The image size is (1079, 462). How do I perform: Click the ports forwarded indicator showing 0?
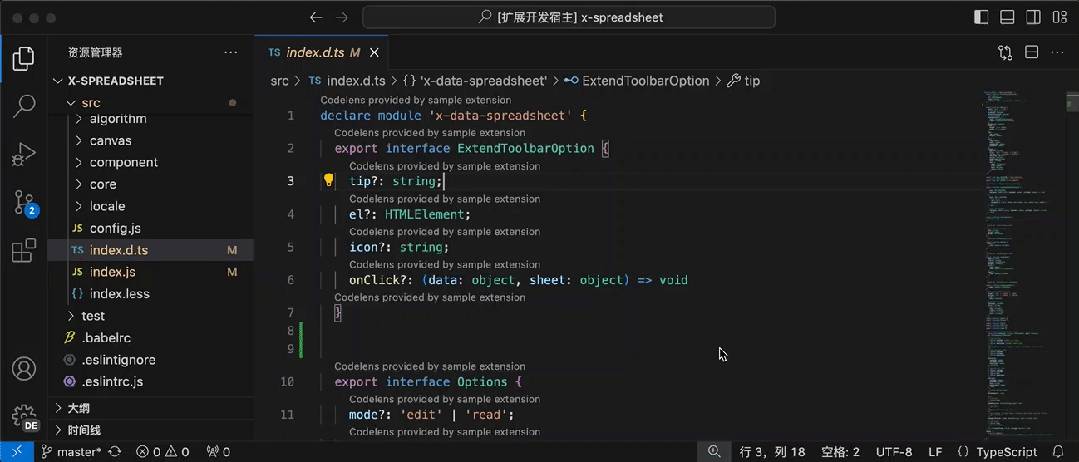(x=217, y=452)
